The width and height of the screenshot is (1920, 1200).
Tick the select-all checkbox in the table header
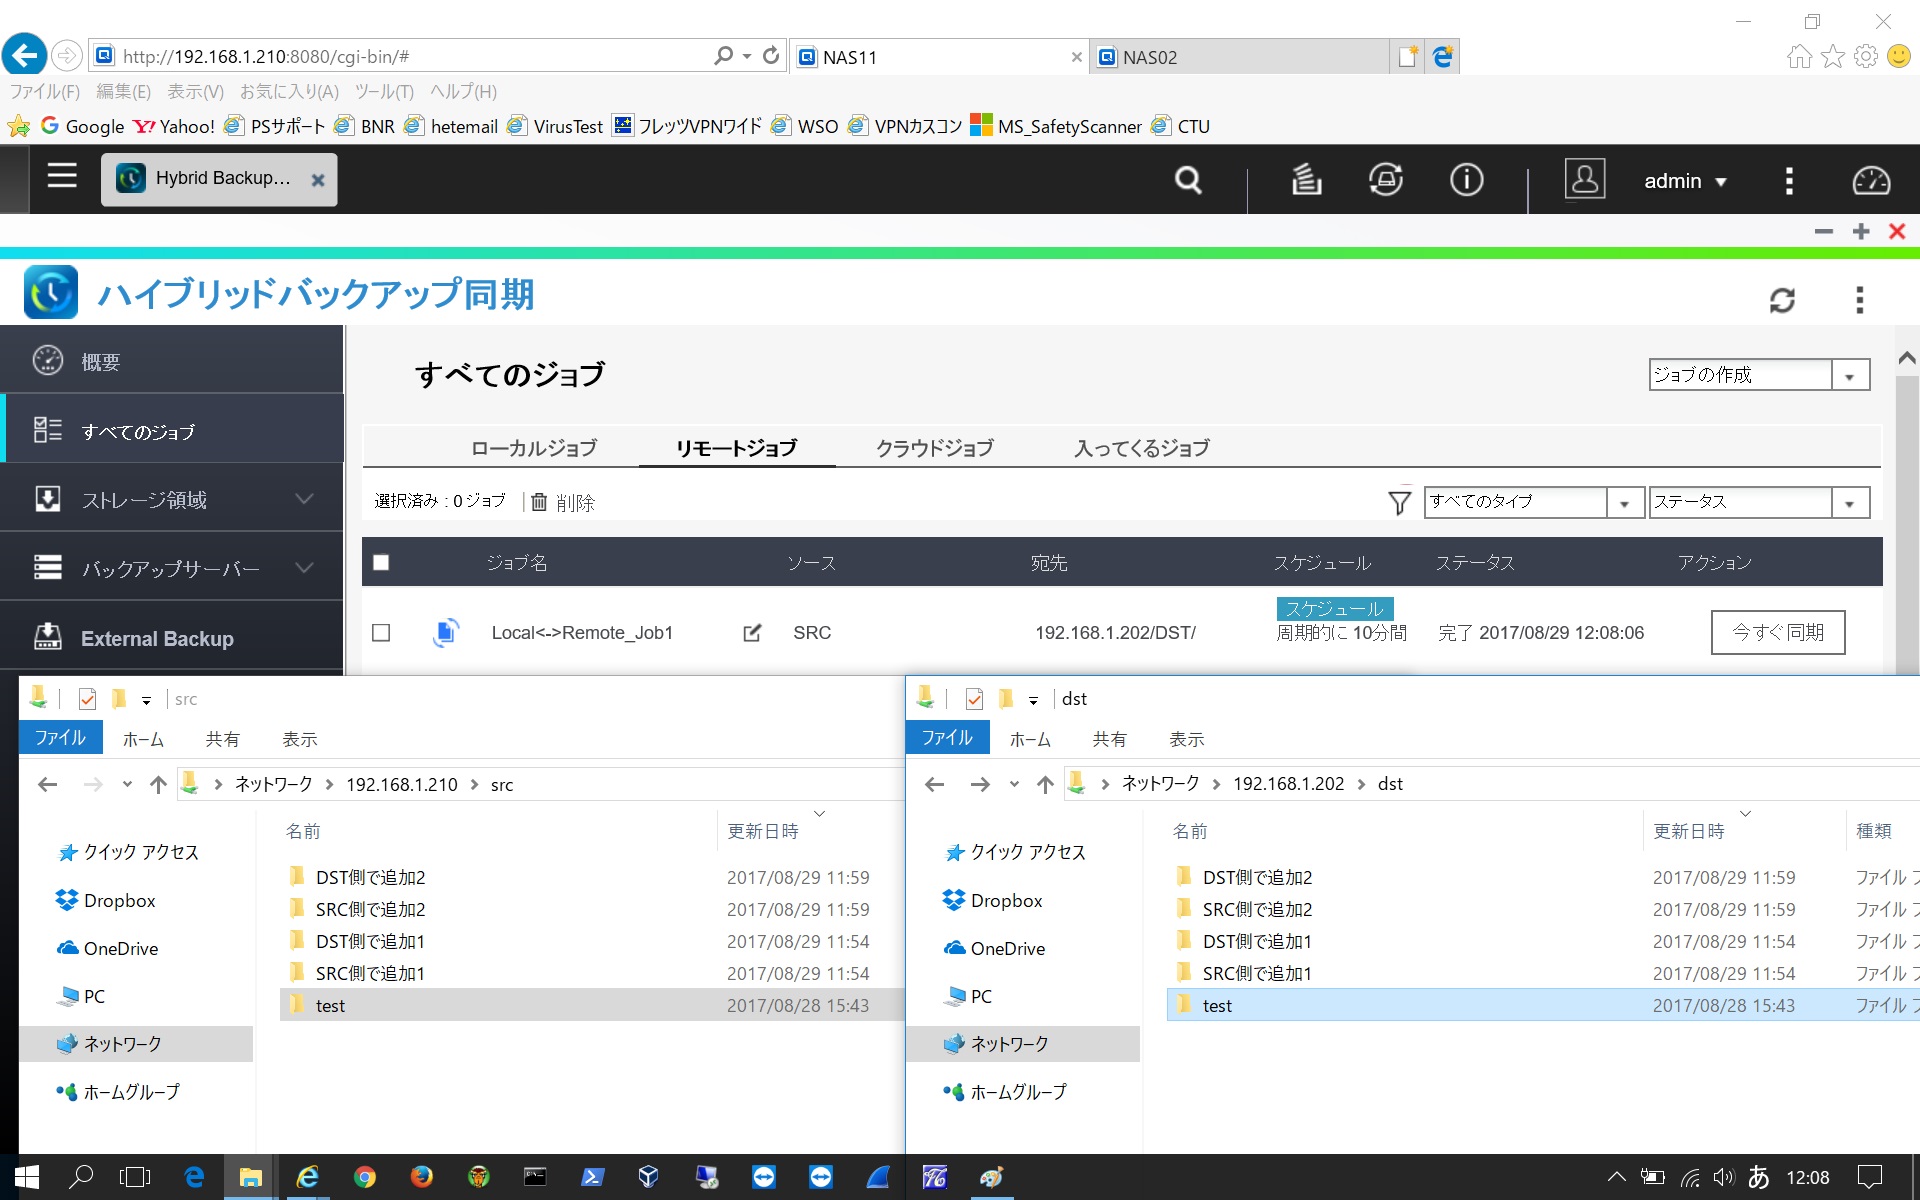click(381, 562)
